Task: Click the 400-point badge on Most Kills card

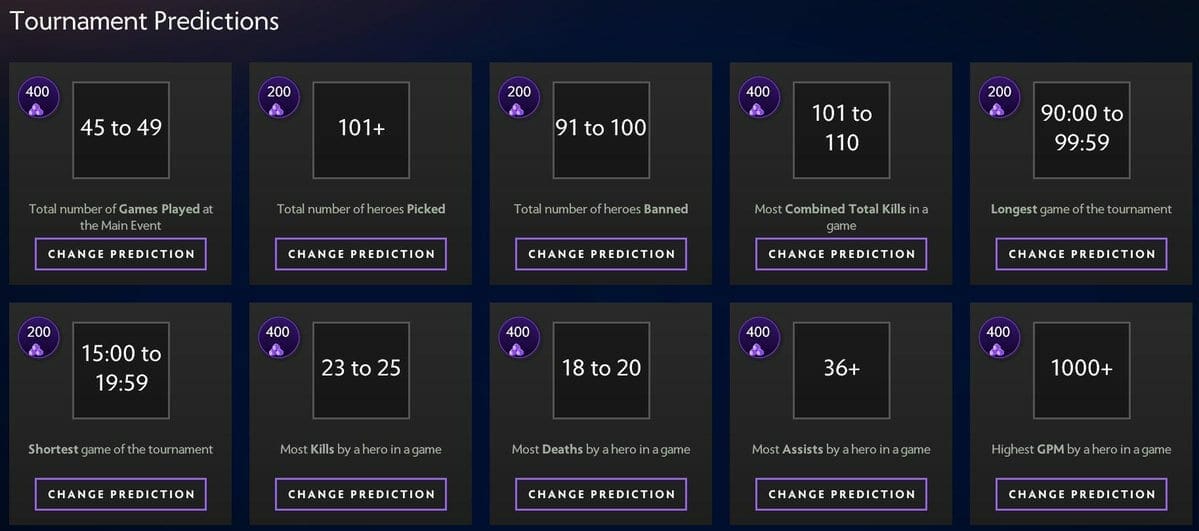Action: pos(278,339)
